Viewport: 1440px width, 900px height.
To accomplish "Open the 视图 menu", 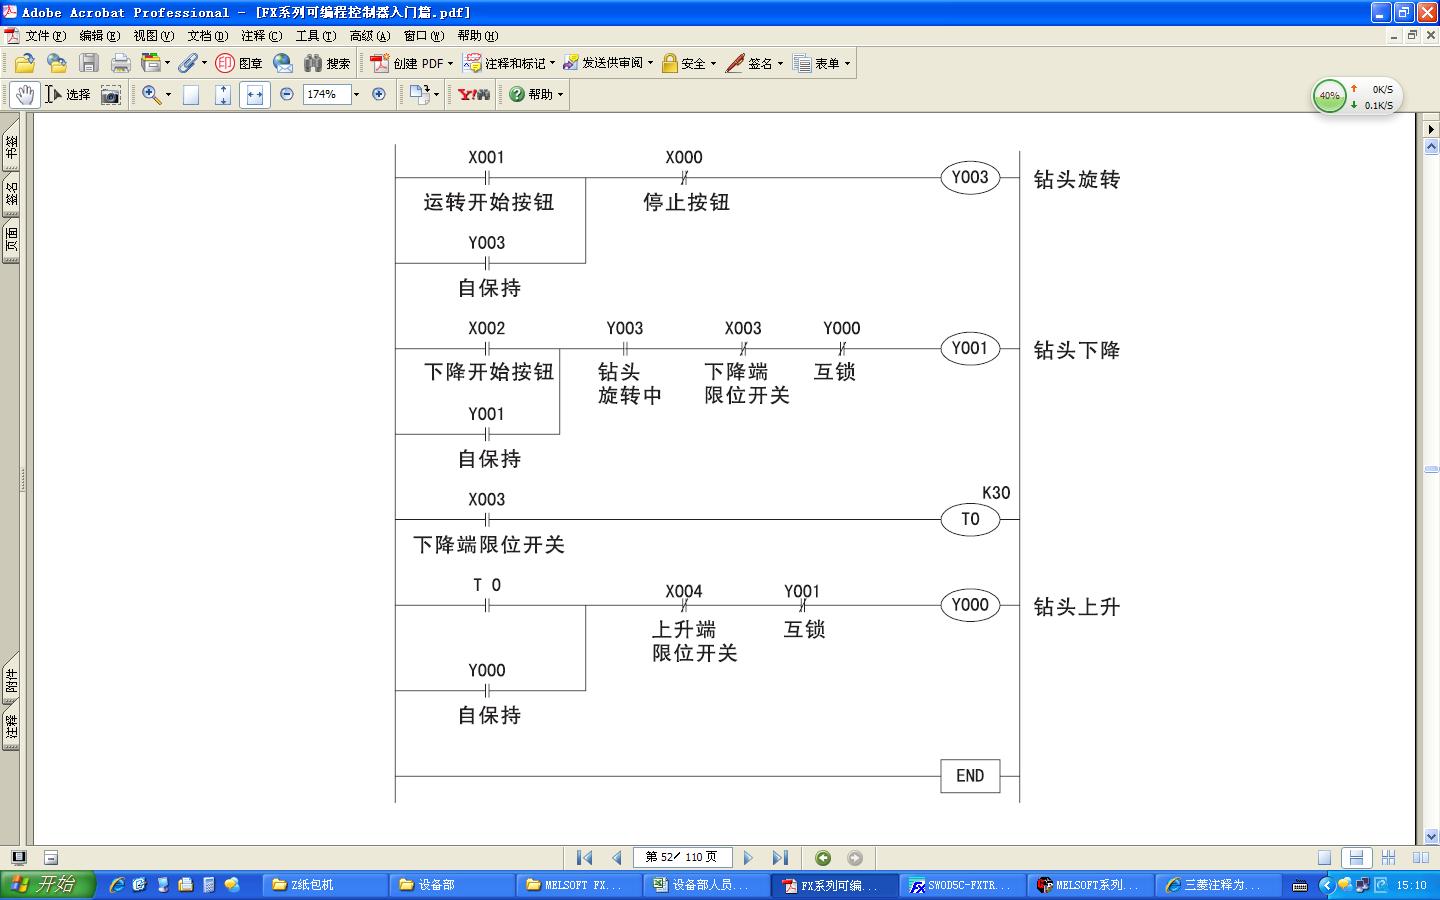I will point(153,36).
